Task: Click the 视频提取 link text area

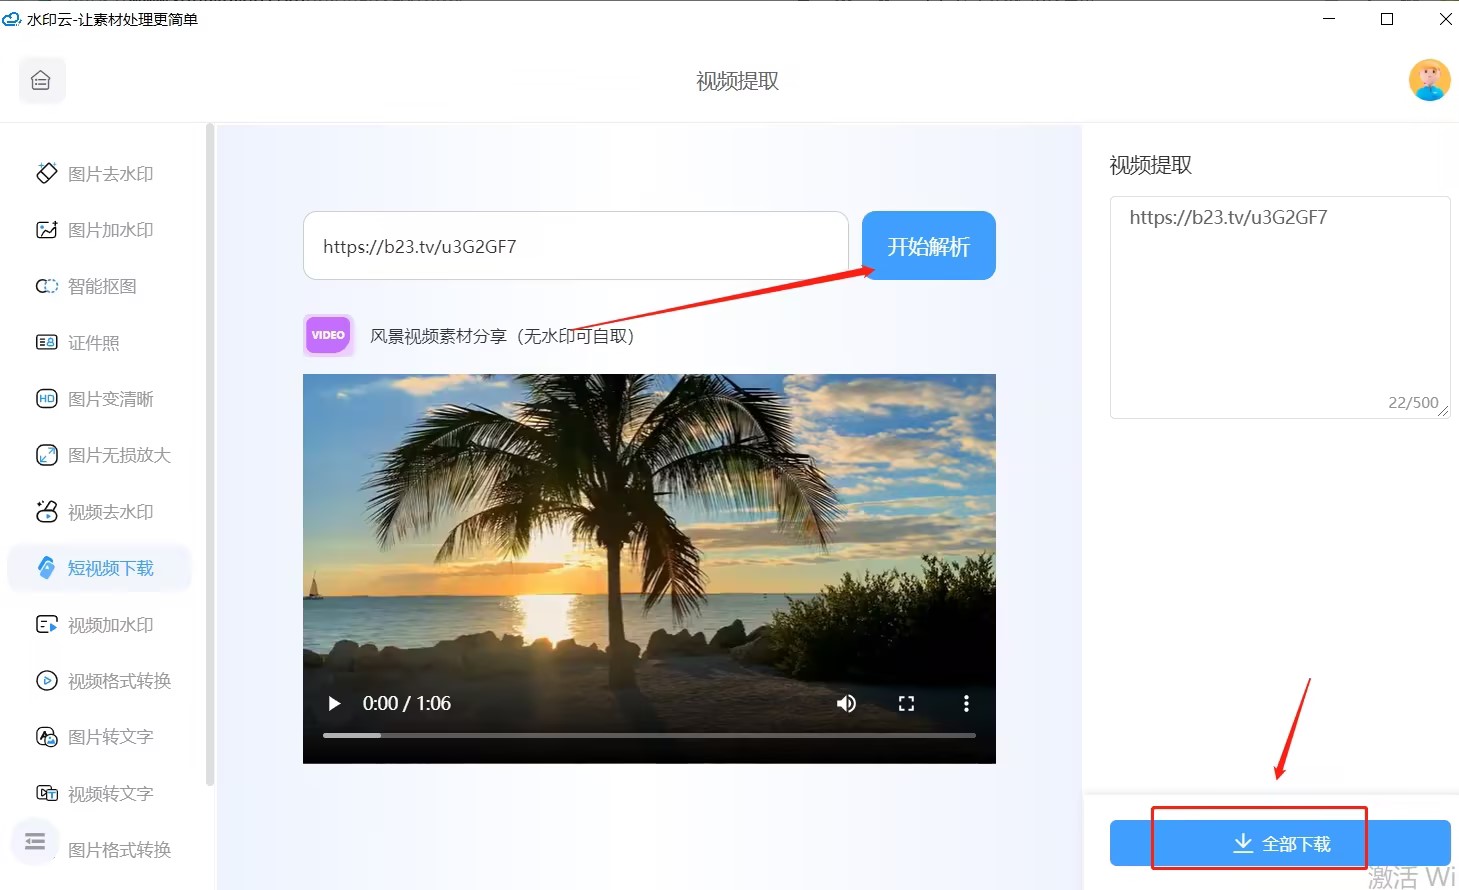Action: click(x=1280, y=307)
